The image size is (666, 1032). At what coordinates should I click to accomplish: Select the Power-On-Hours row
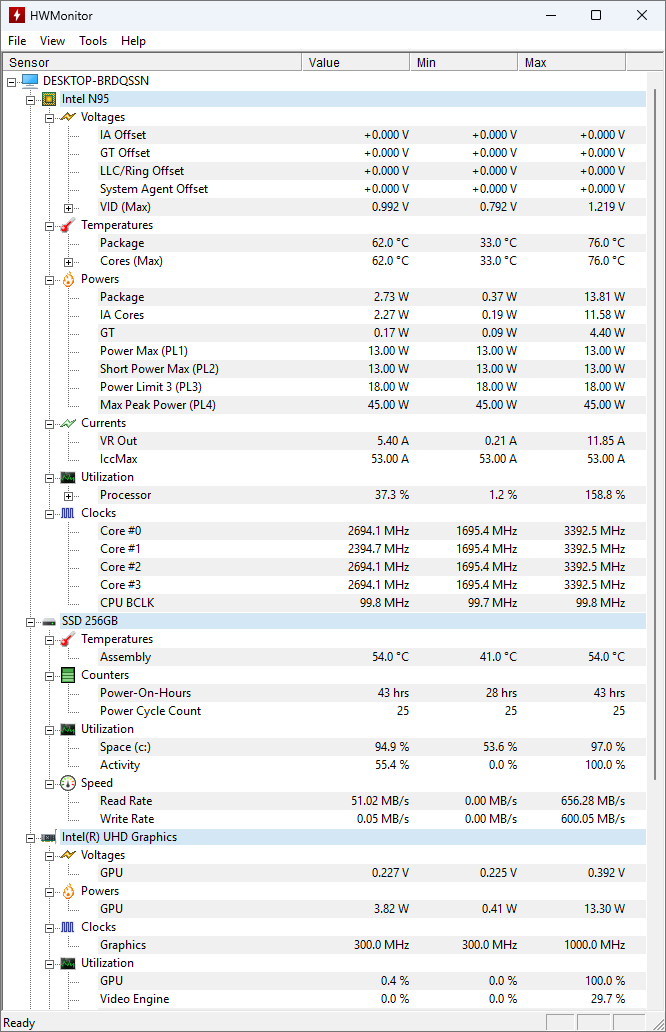145,693
